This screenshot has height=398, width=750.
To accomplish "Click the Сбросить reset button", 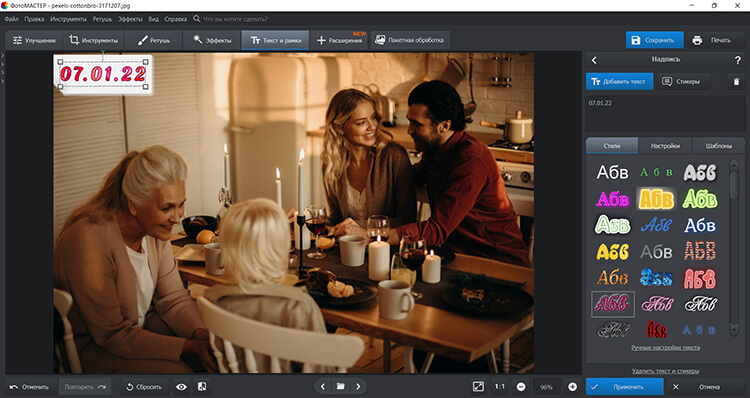I will [x=143, y=387].
